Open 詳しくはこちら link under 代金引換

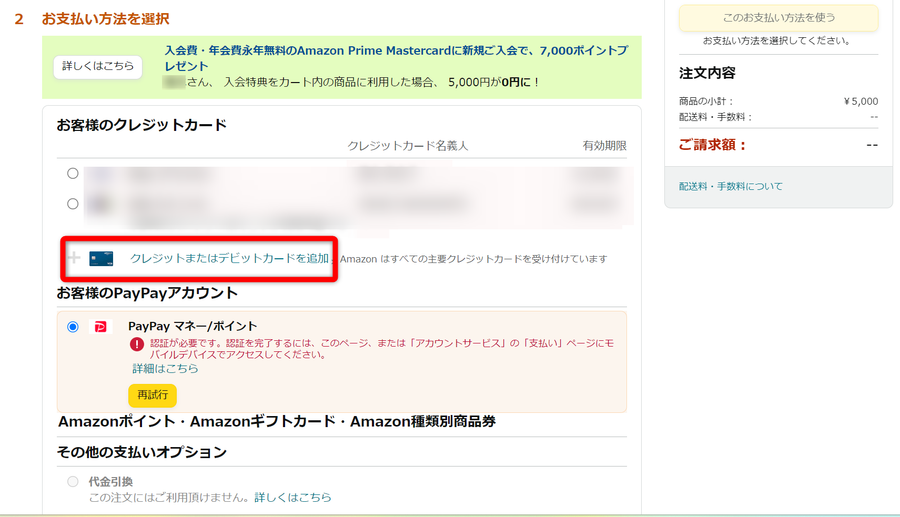tap(293, 497)
